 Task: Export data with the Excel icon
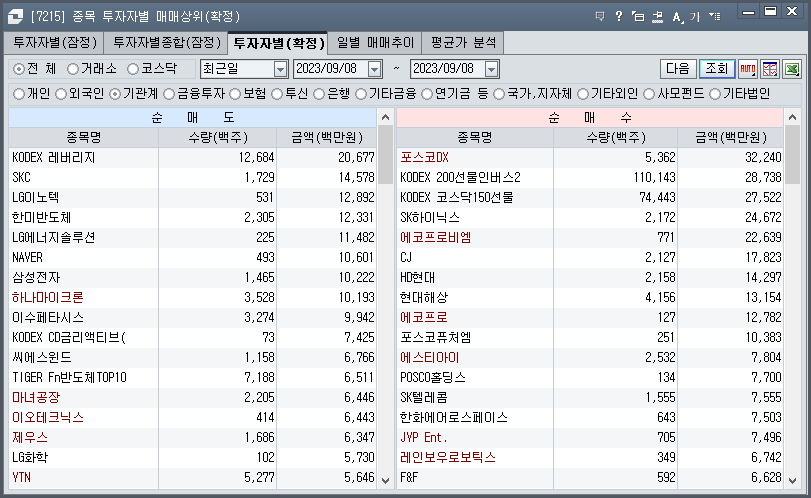tap(792, 69)
